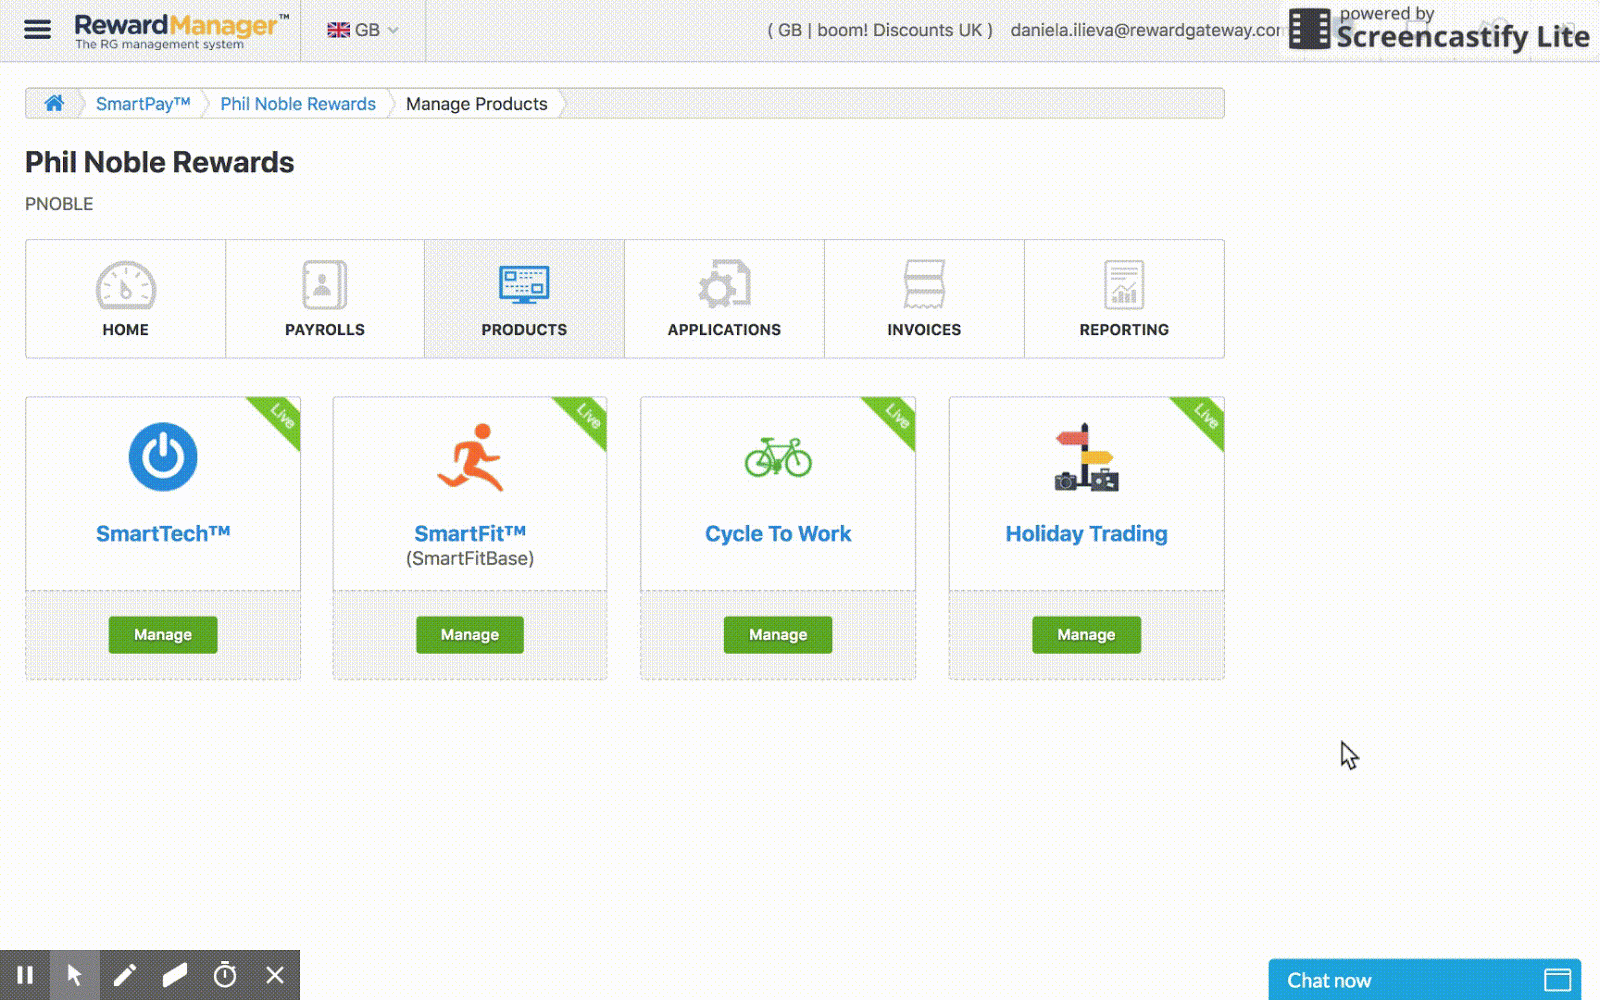The width and height of the screenshot is (1600, 1000).
Task: Select the Screencastify eraser tool
Action: point(175,975)
